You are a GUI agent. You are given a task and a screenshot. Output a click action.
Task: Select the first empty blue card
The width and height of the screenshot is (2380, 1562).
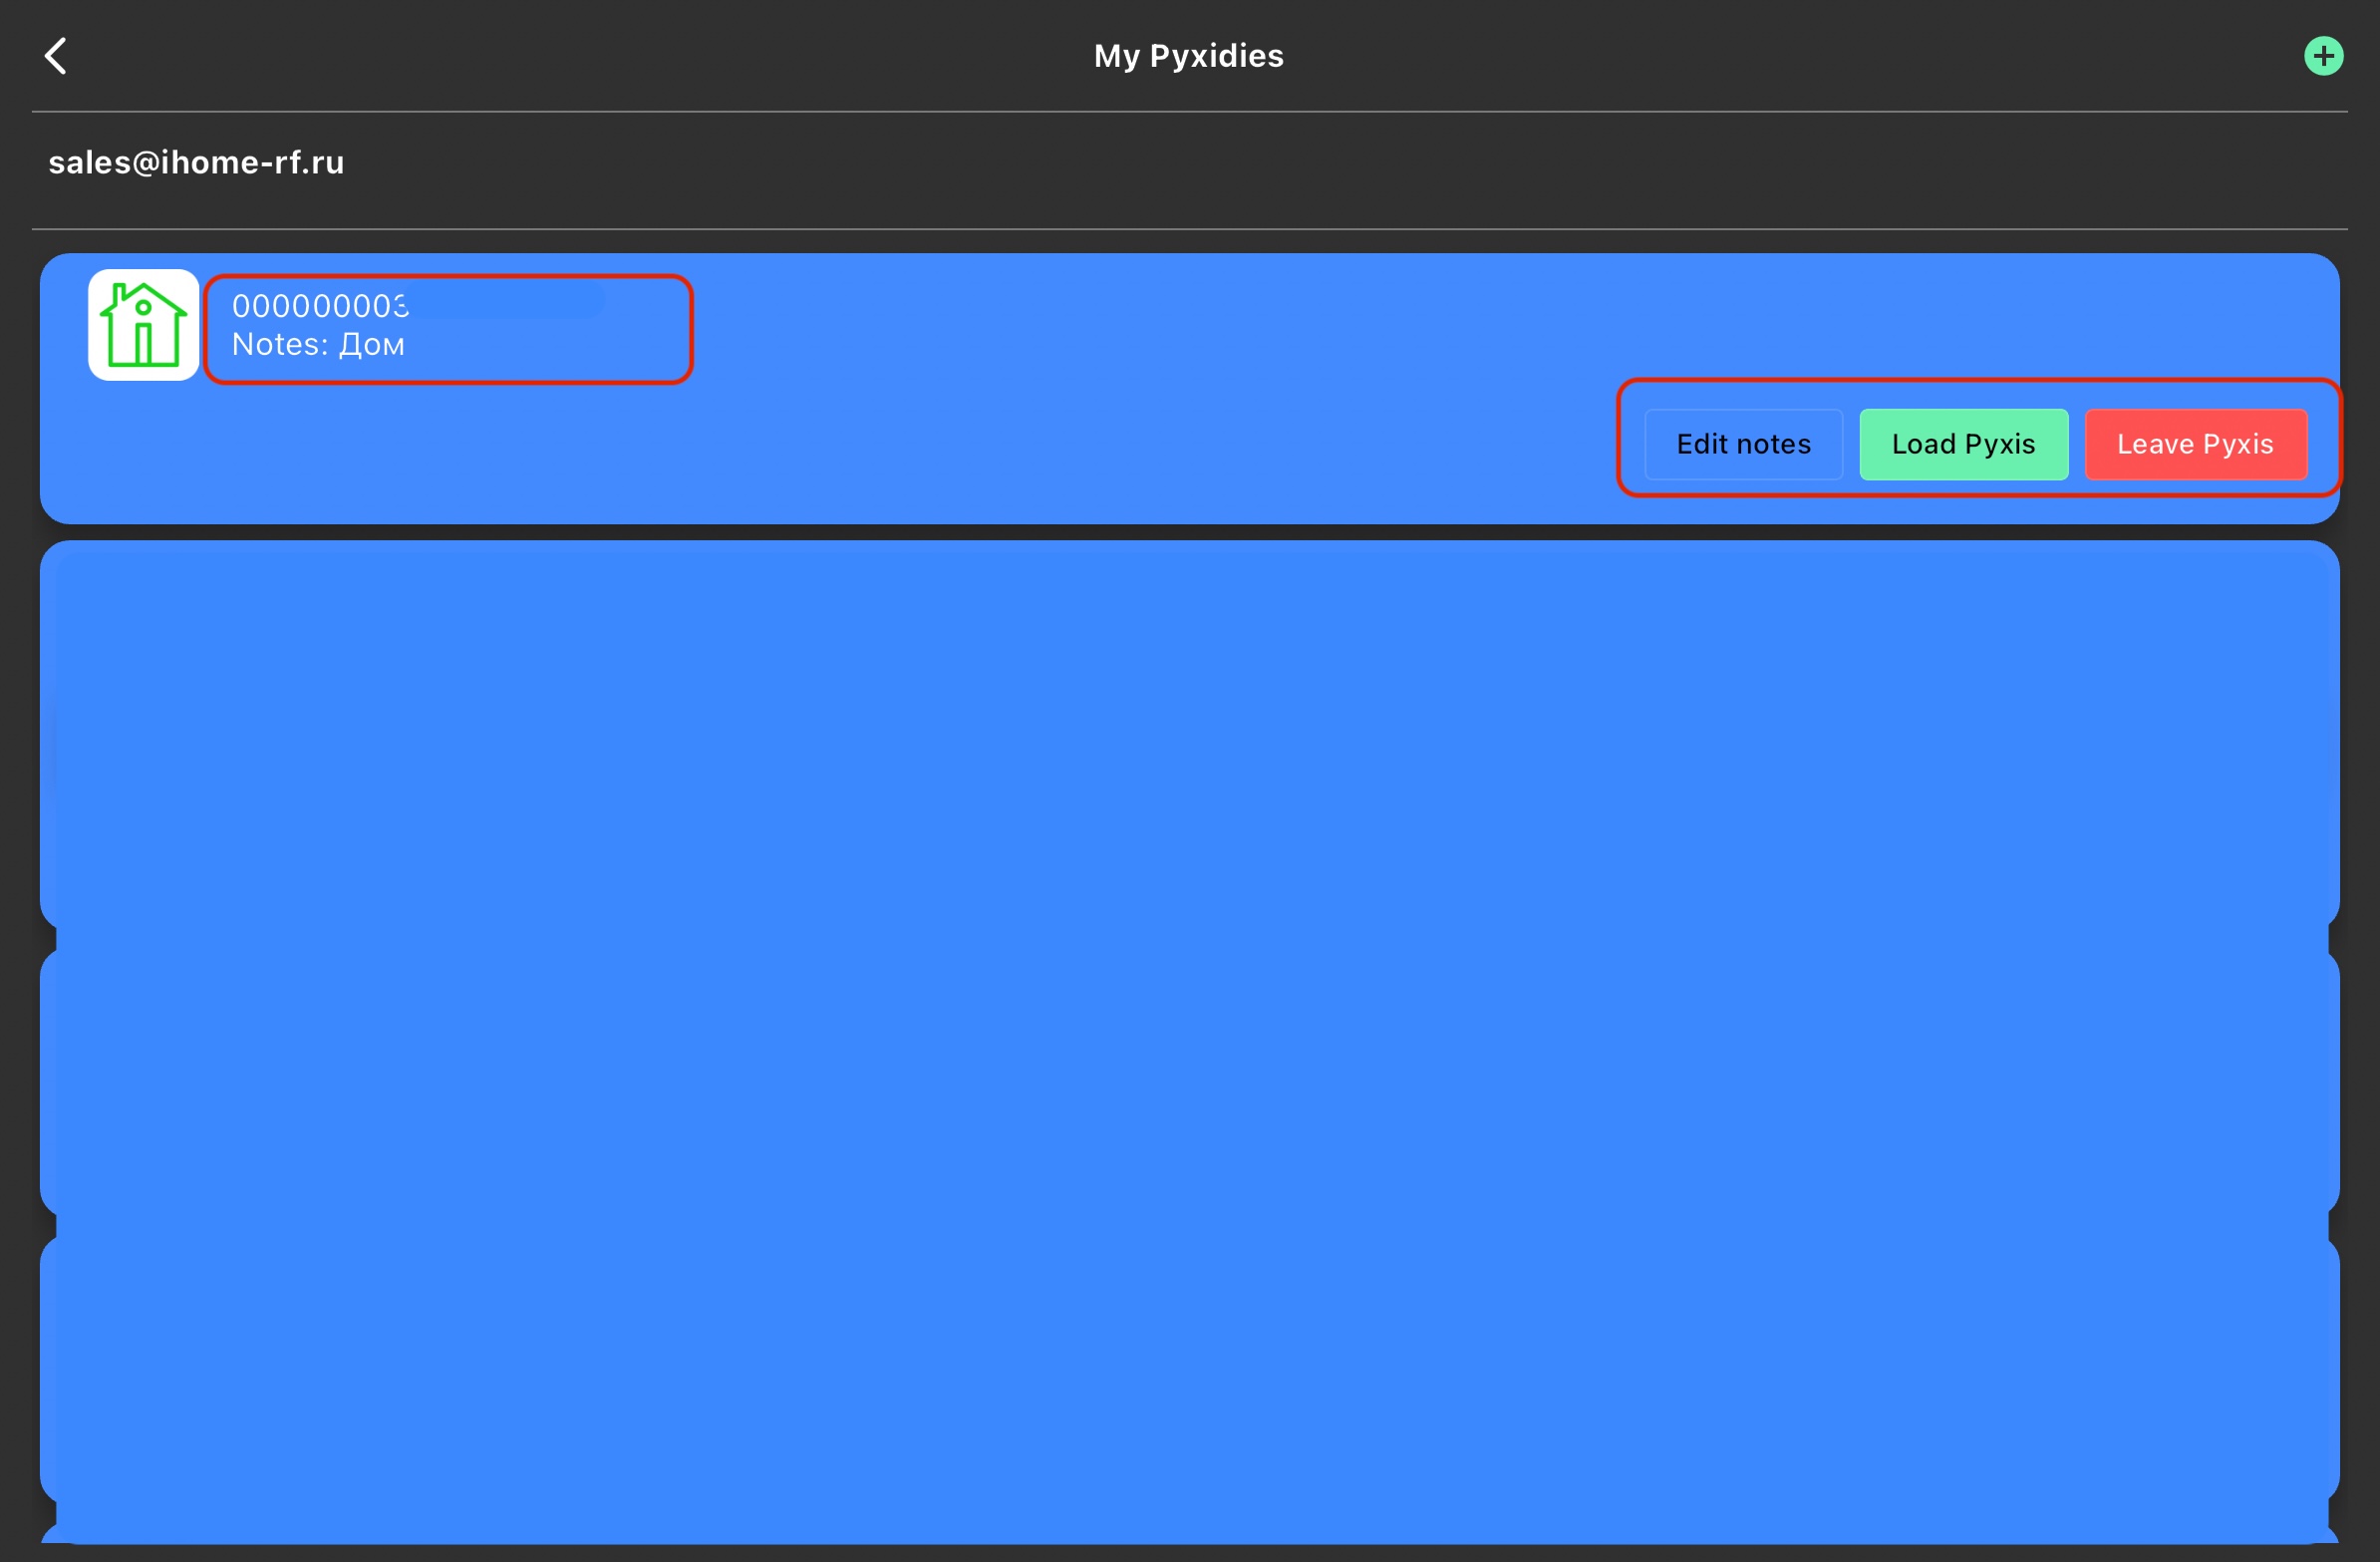tap(1188, 735)
